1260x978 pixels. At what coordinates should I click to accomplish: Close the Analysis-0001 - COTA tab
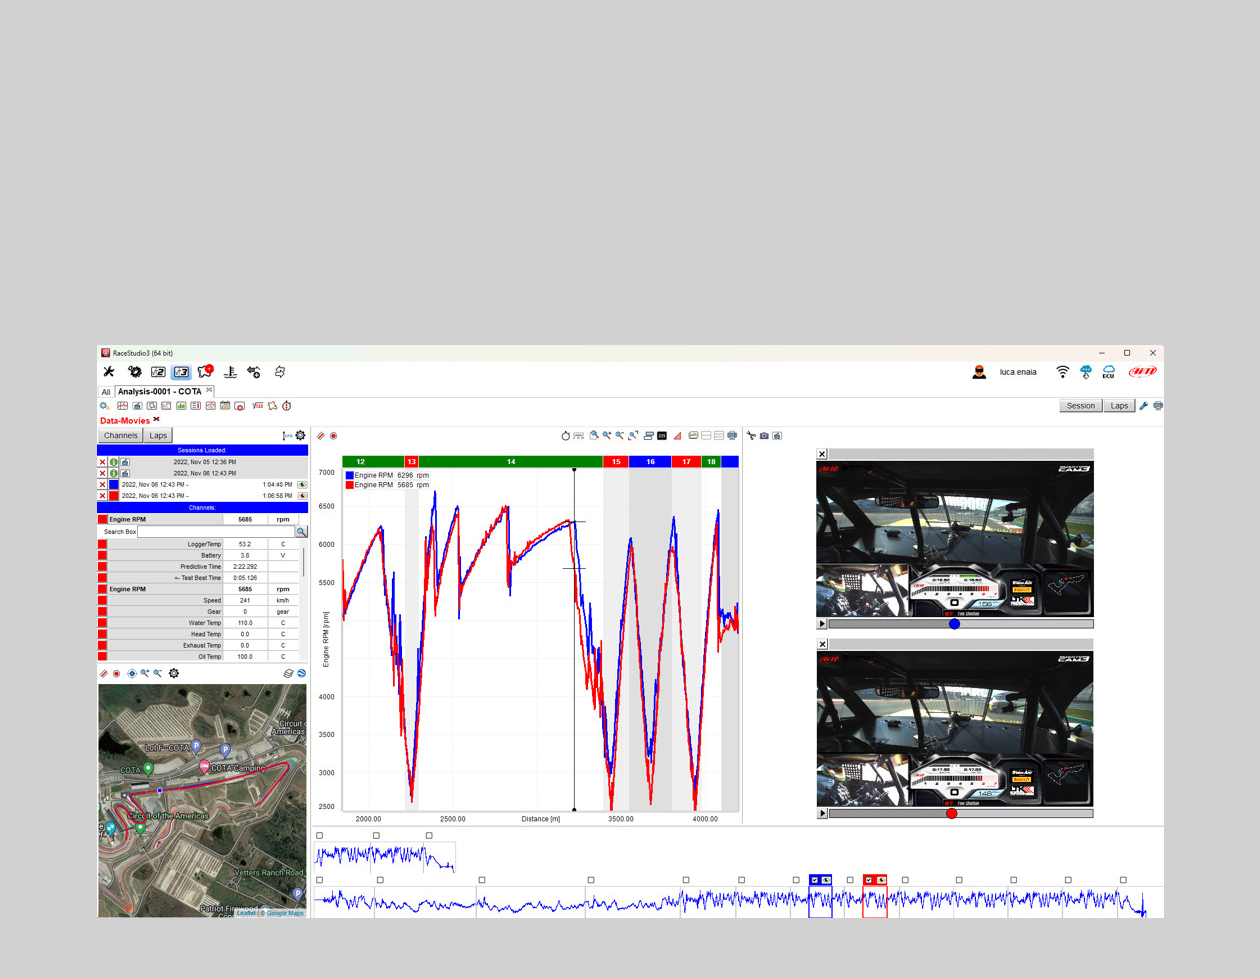pos(209,390)
